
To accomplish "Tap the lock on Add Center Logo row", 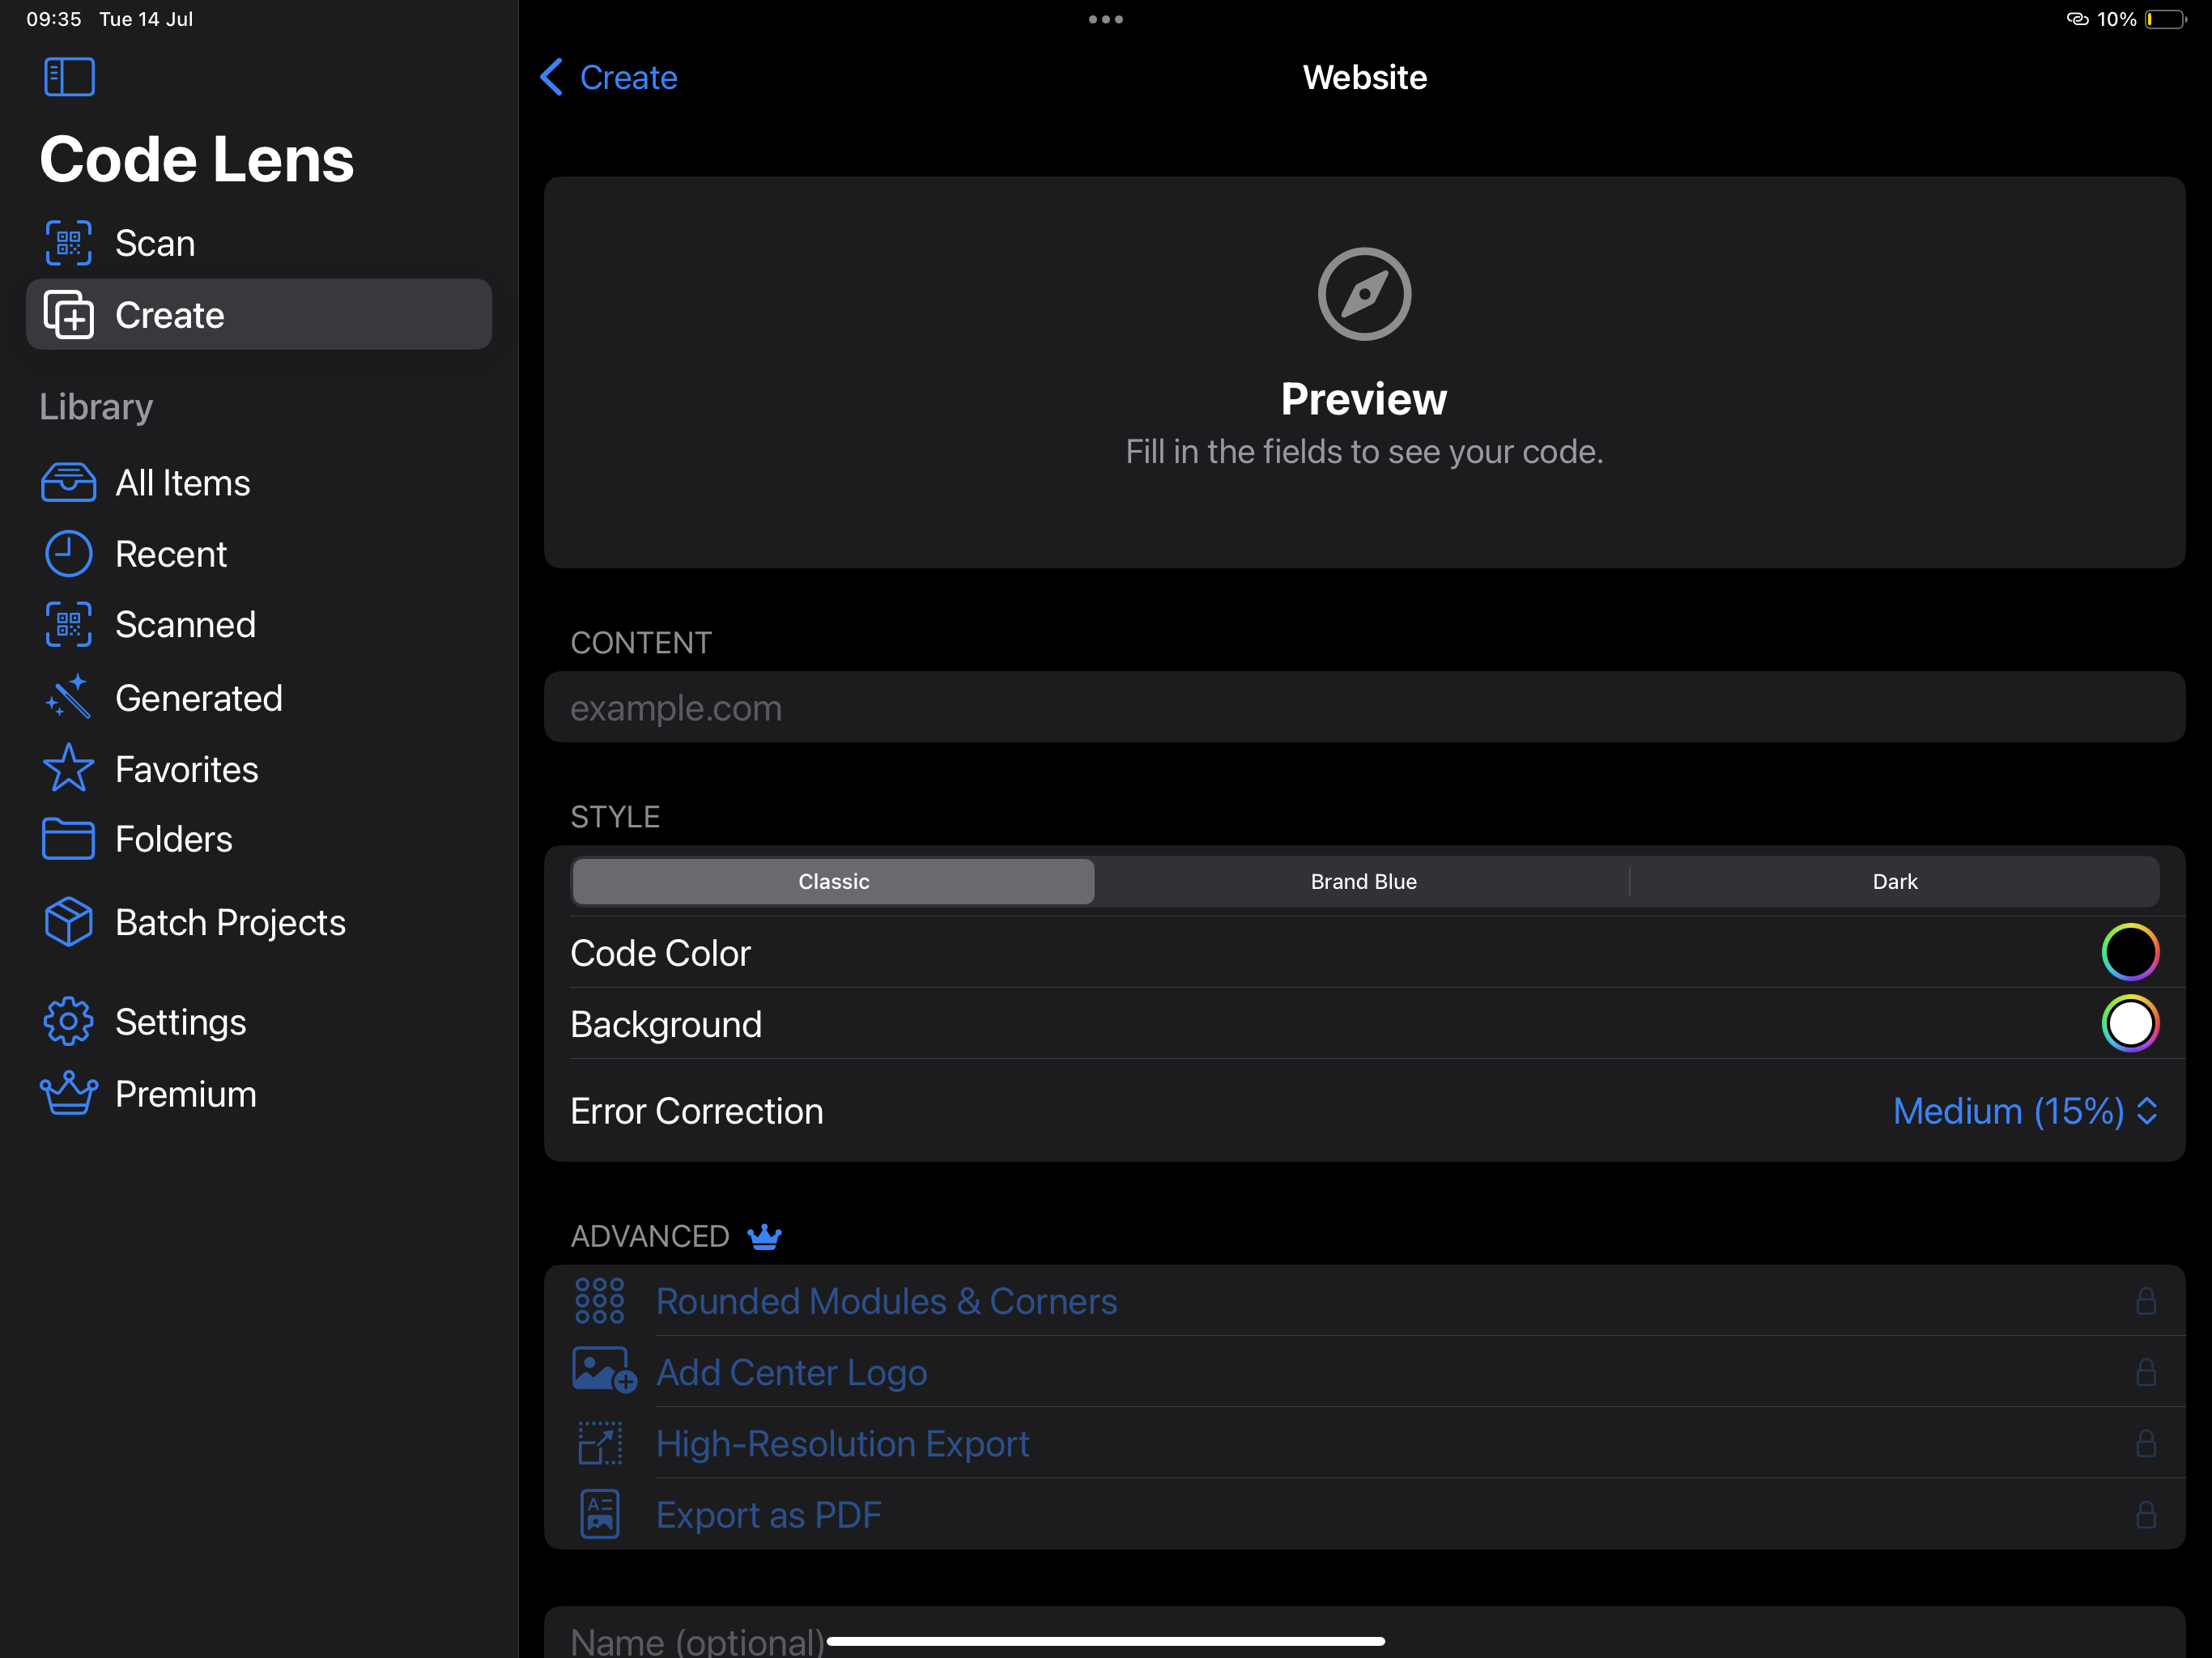I will coord(2146,1371).
